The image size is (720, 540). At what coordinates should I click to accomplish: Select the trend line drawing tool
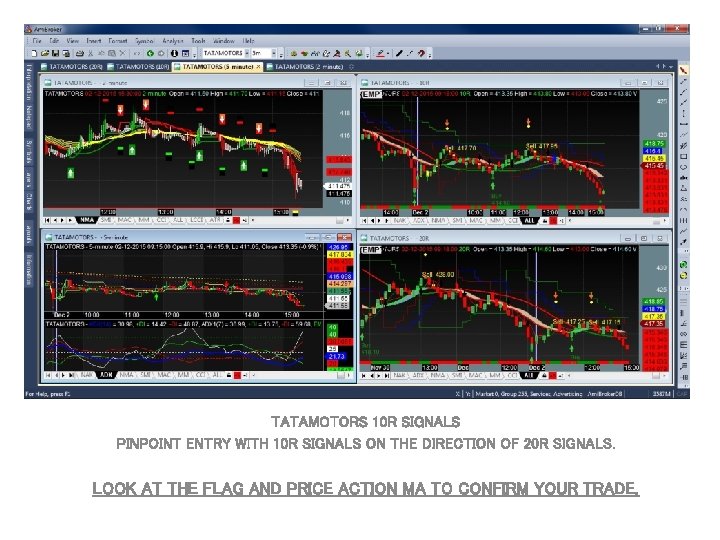point(684,81)
